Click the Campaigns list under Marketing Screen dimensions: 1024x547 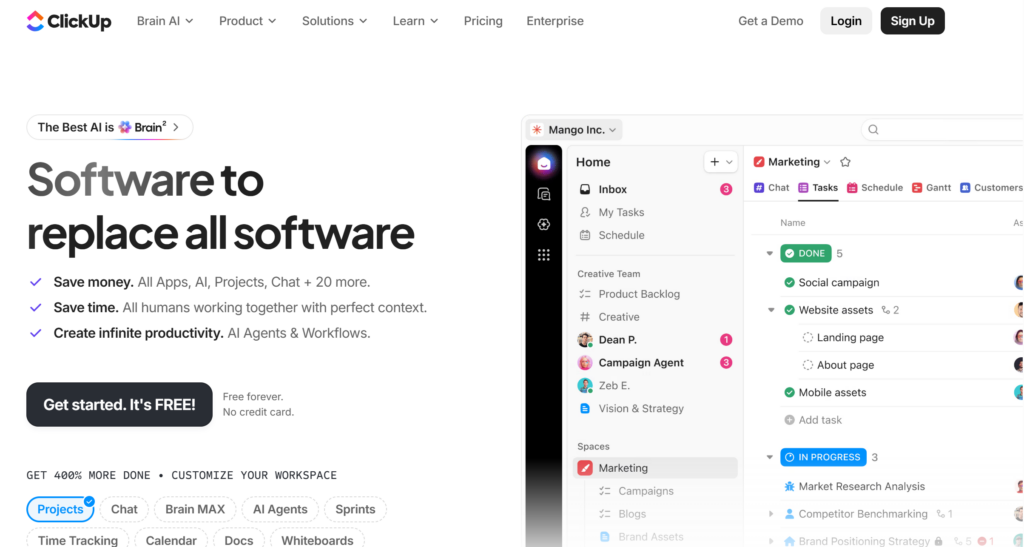coord(646,491)
